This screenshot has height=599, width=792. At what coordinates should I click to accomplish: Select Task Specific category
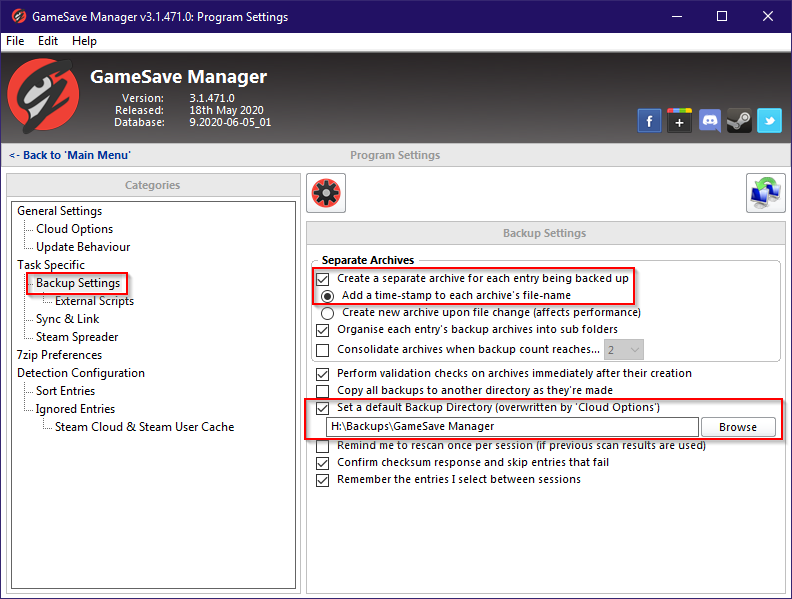[x=51, y=265]
